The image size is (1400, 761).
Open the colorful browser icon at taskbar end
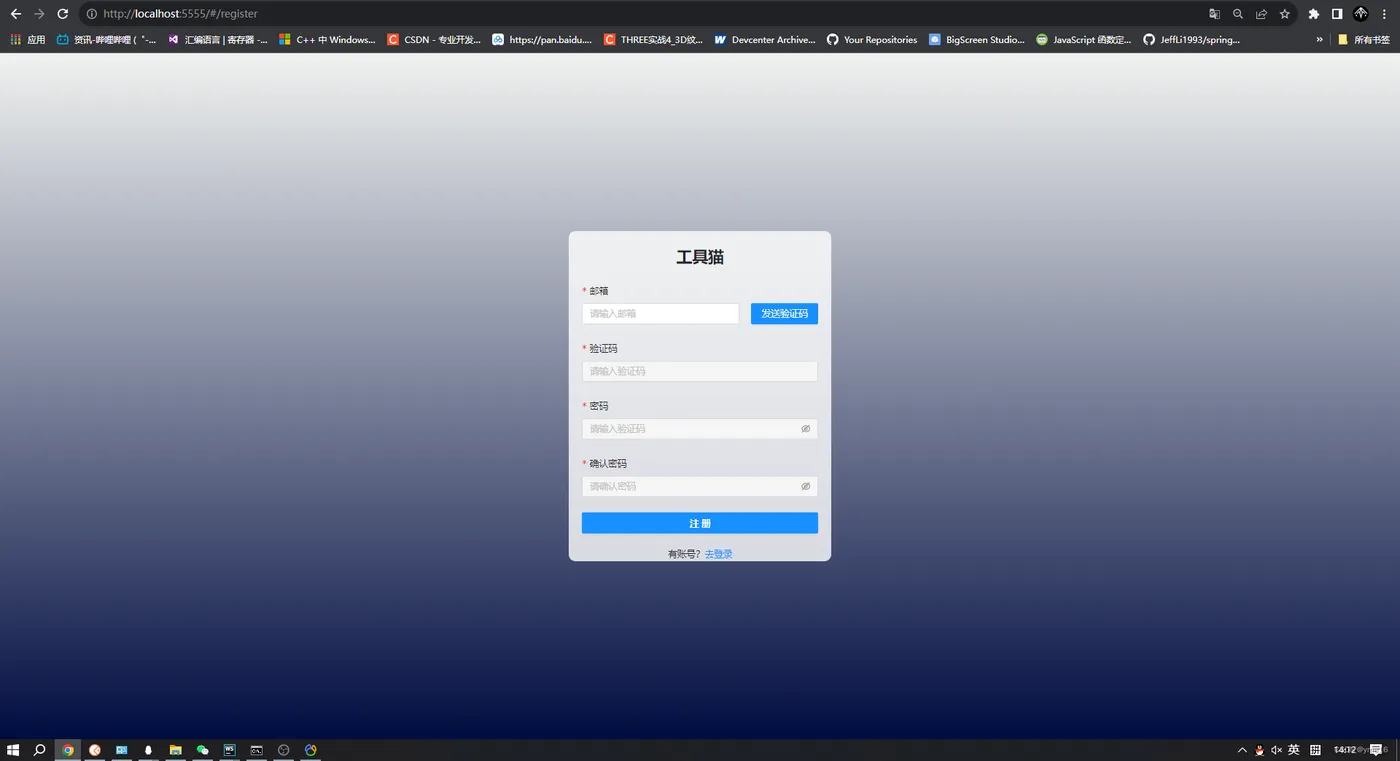pyautogui.click(x=311, y=750)
